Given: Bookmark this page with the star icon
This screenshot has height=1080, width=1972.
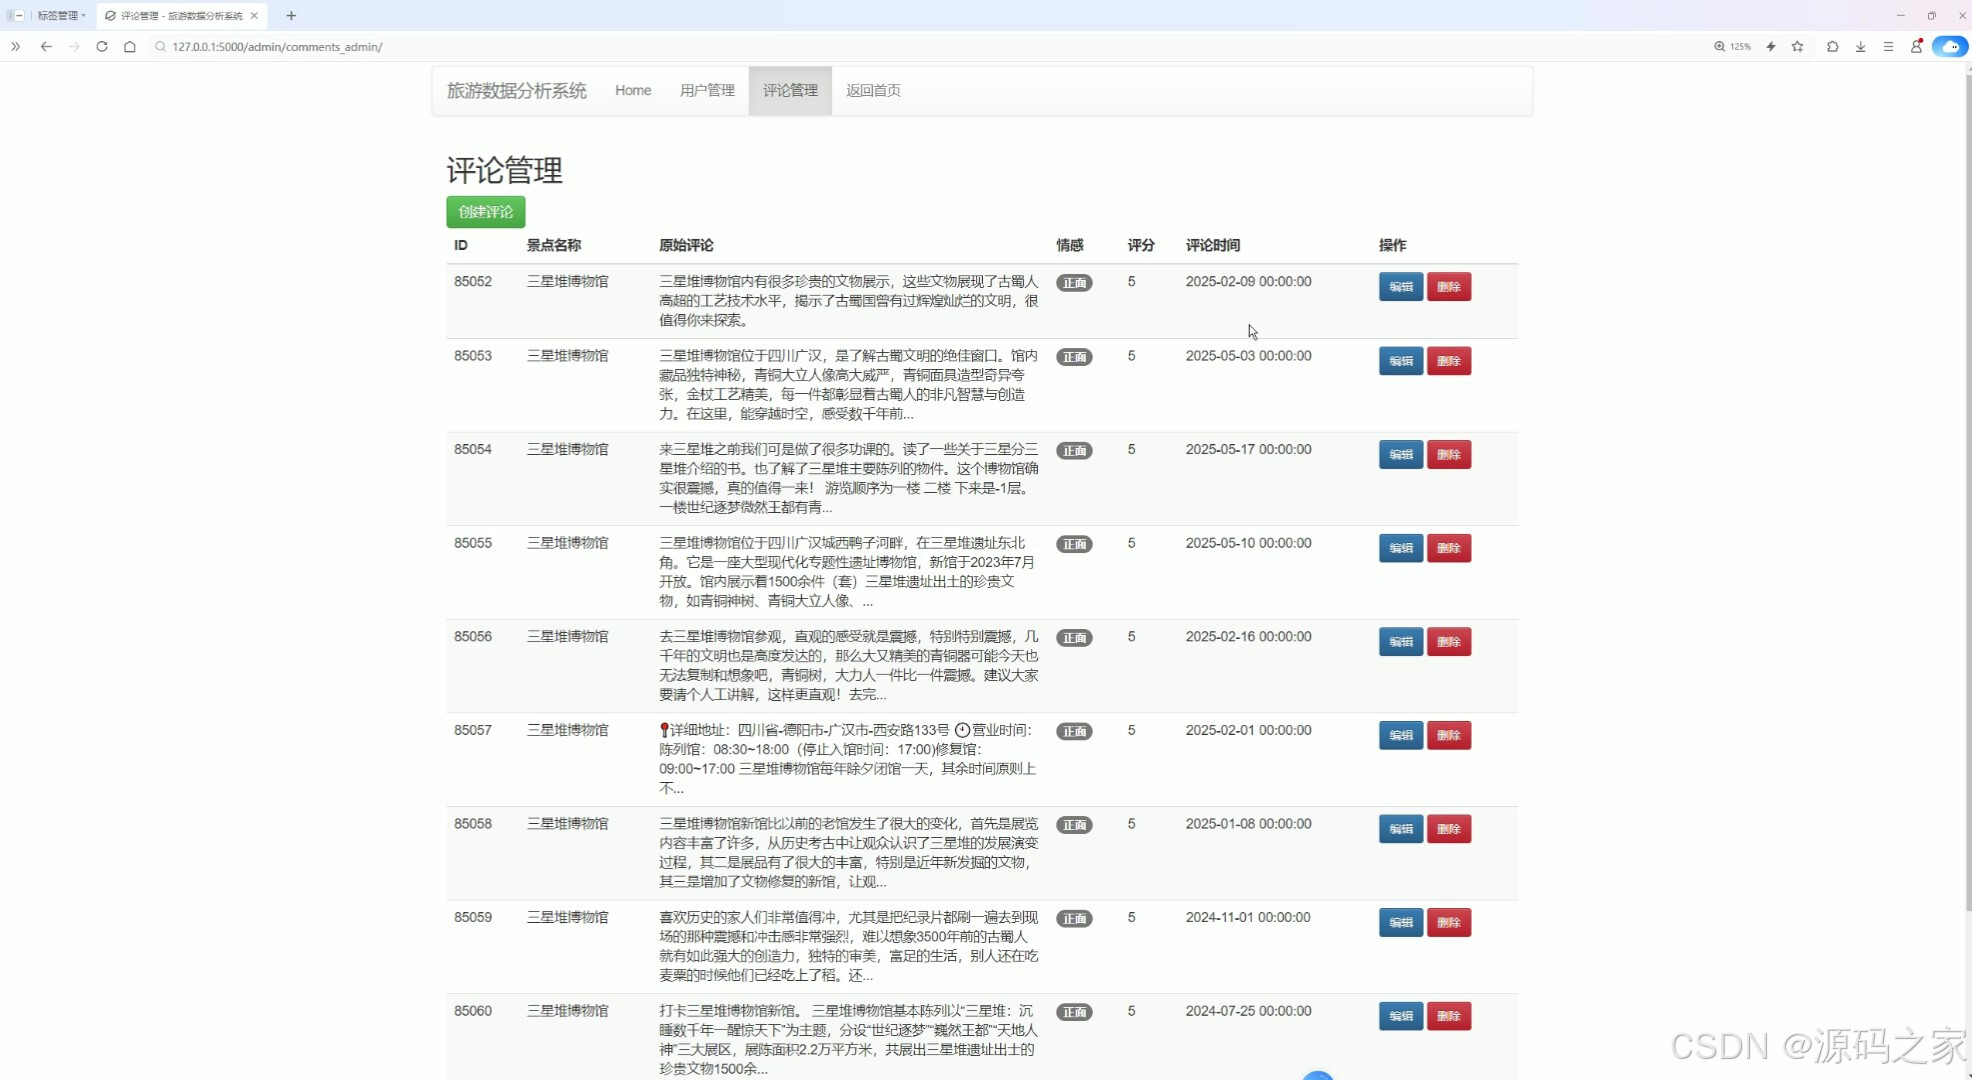Looking at the screenshot, I should (1797, 46).
